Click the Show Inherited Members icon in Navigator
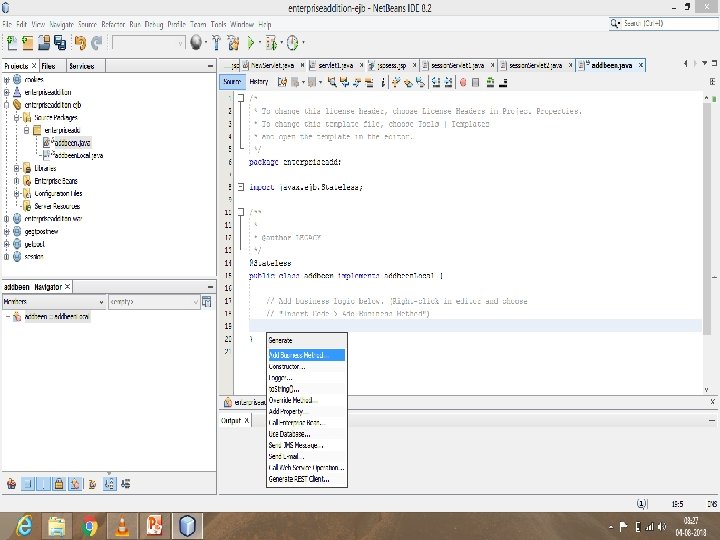 point(11,484)
